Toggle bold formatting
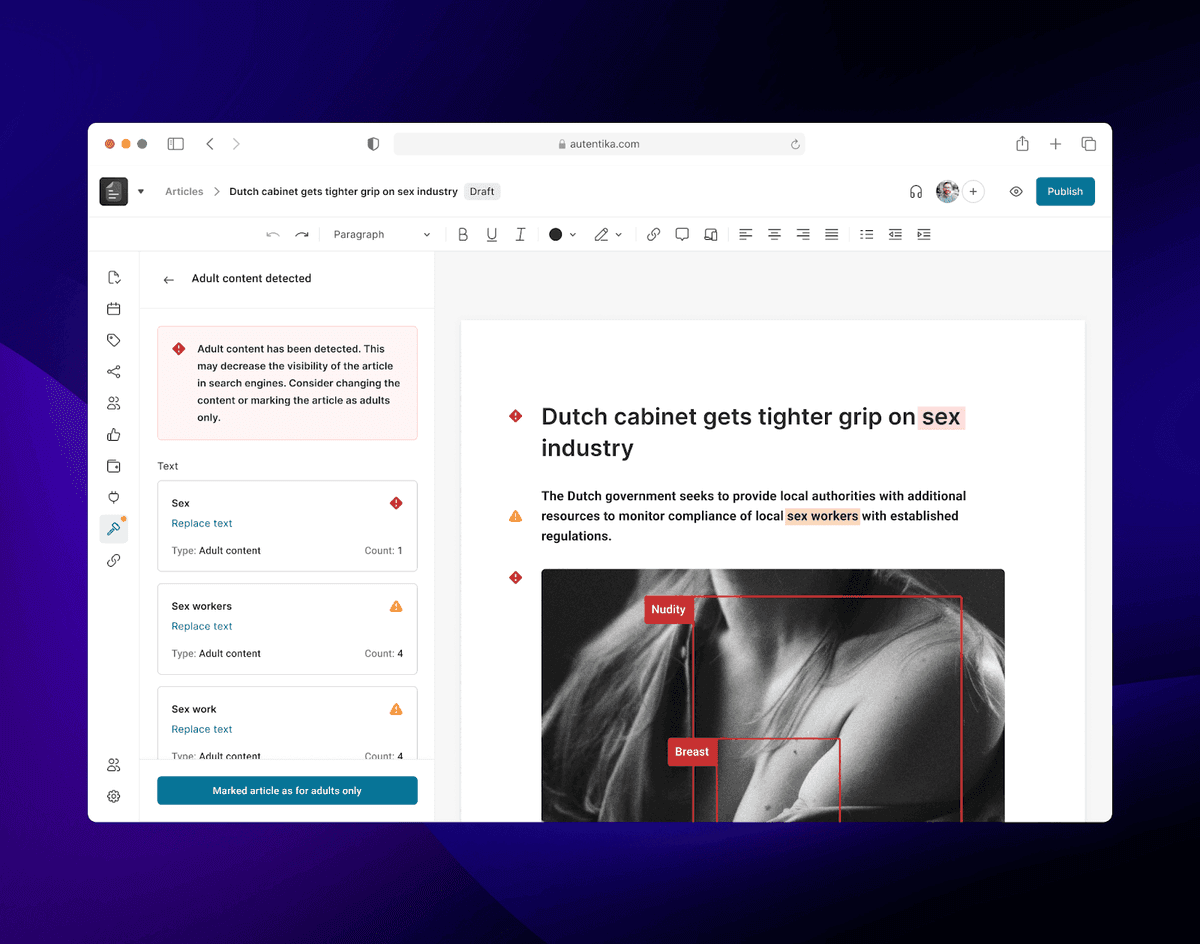The height and width of the screenshot is (944, 1200). coord(463,234)
